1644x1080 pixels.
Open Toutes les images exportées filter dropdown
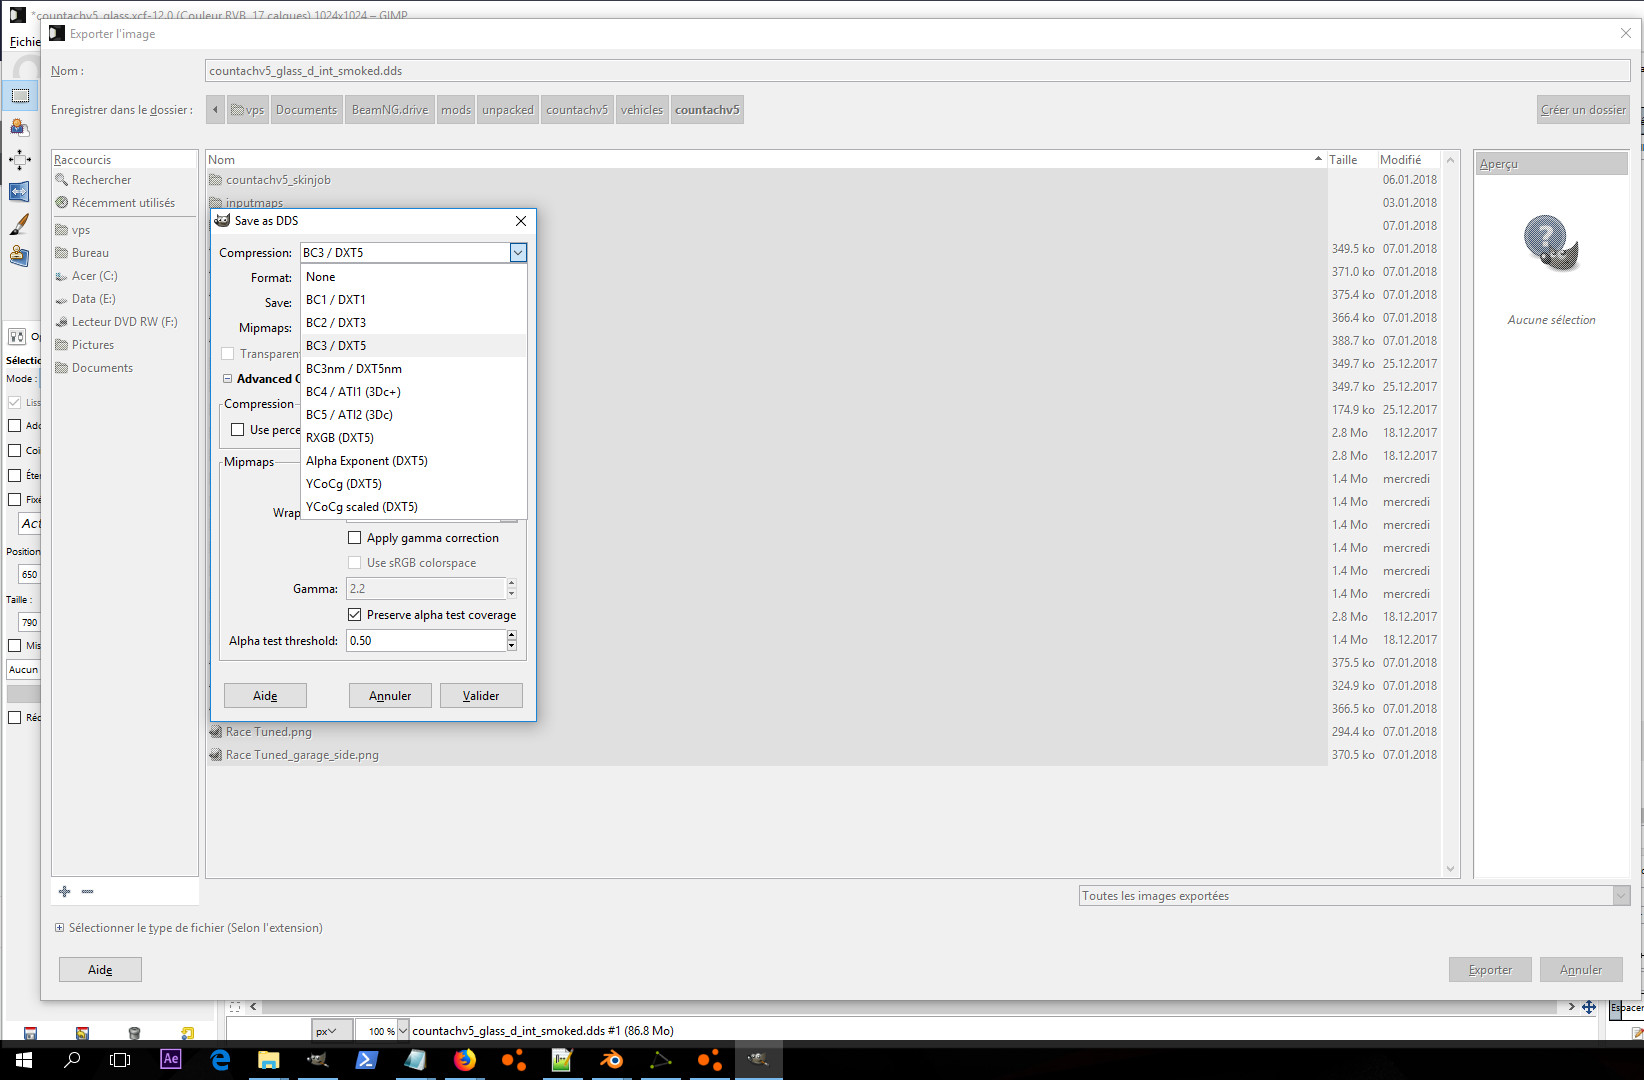click(1355, 896)
